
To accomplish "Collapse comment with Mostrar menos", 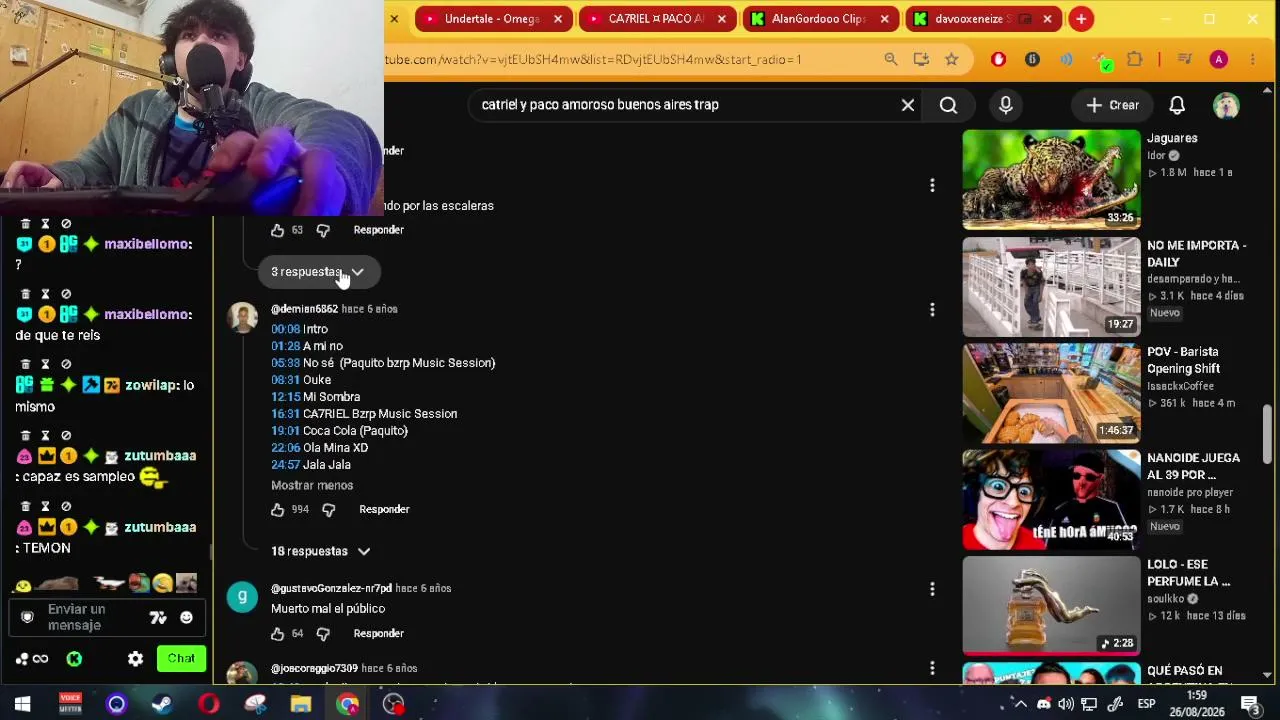I will pos(312,486).
